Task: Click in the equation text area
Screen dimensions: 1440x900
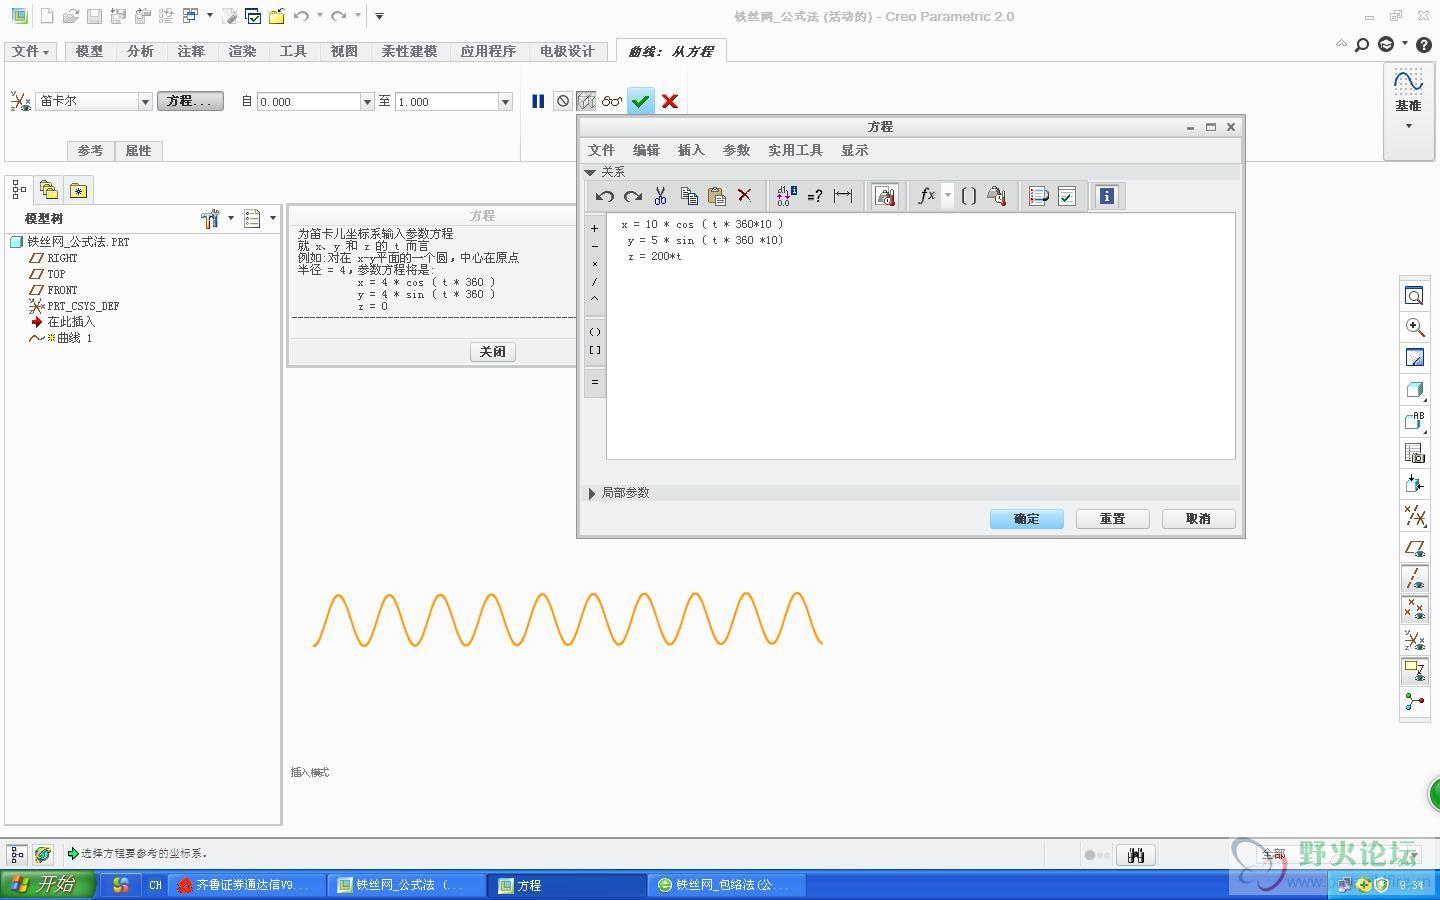Action: point(920,336)
